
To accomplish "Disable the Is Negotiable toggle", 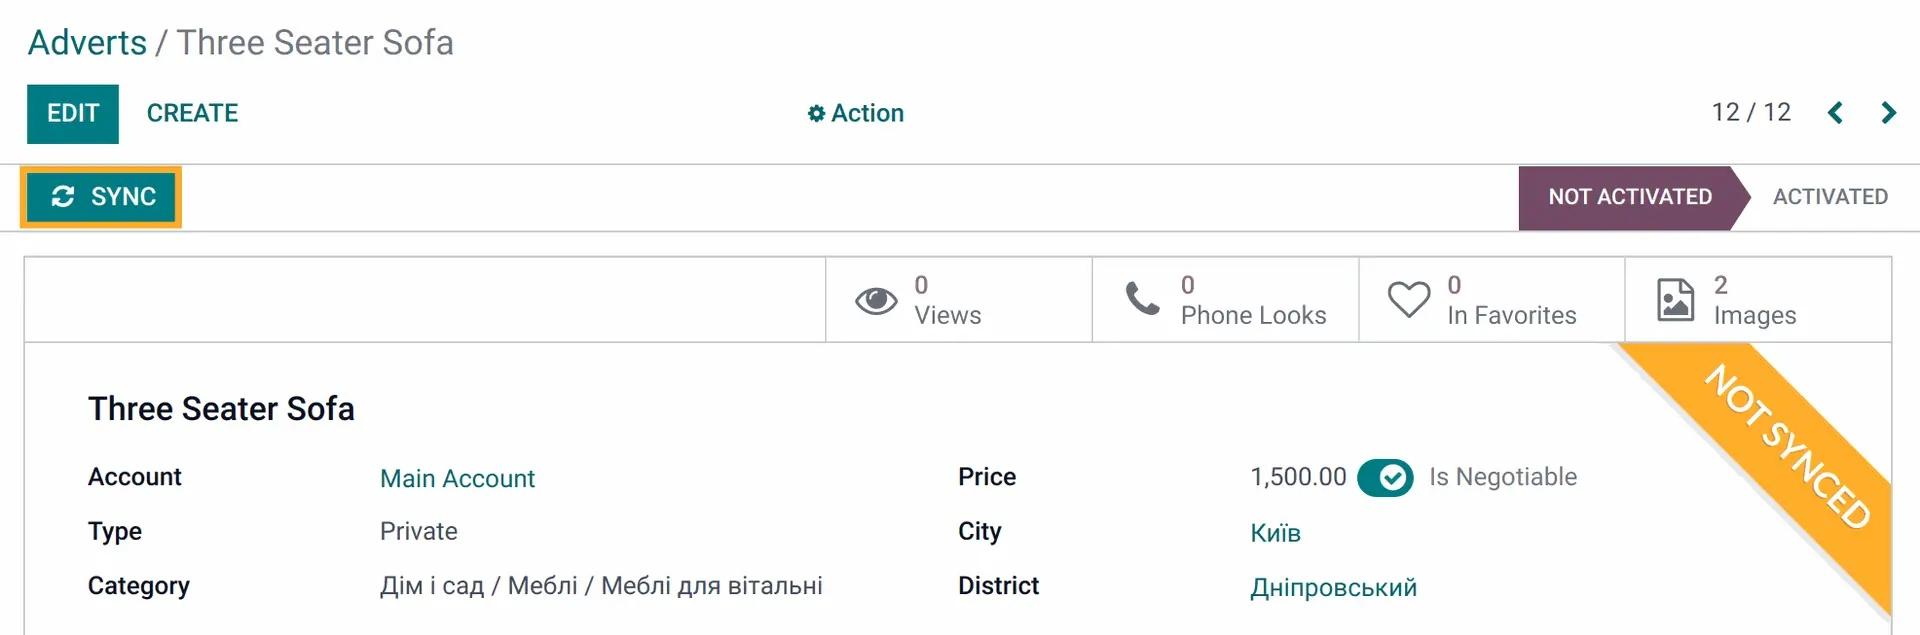I will [x=1385, y=477].
